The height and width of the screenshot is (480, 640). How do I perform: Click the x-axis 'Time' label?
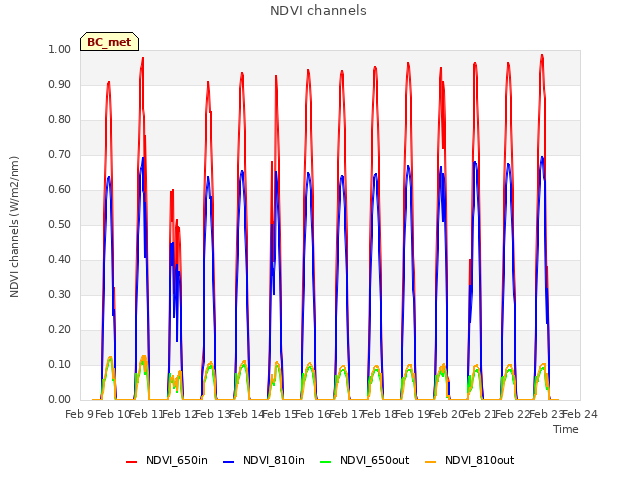566,429
